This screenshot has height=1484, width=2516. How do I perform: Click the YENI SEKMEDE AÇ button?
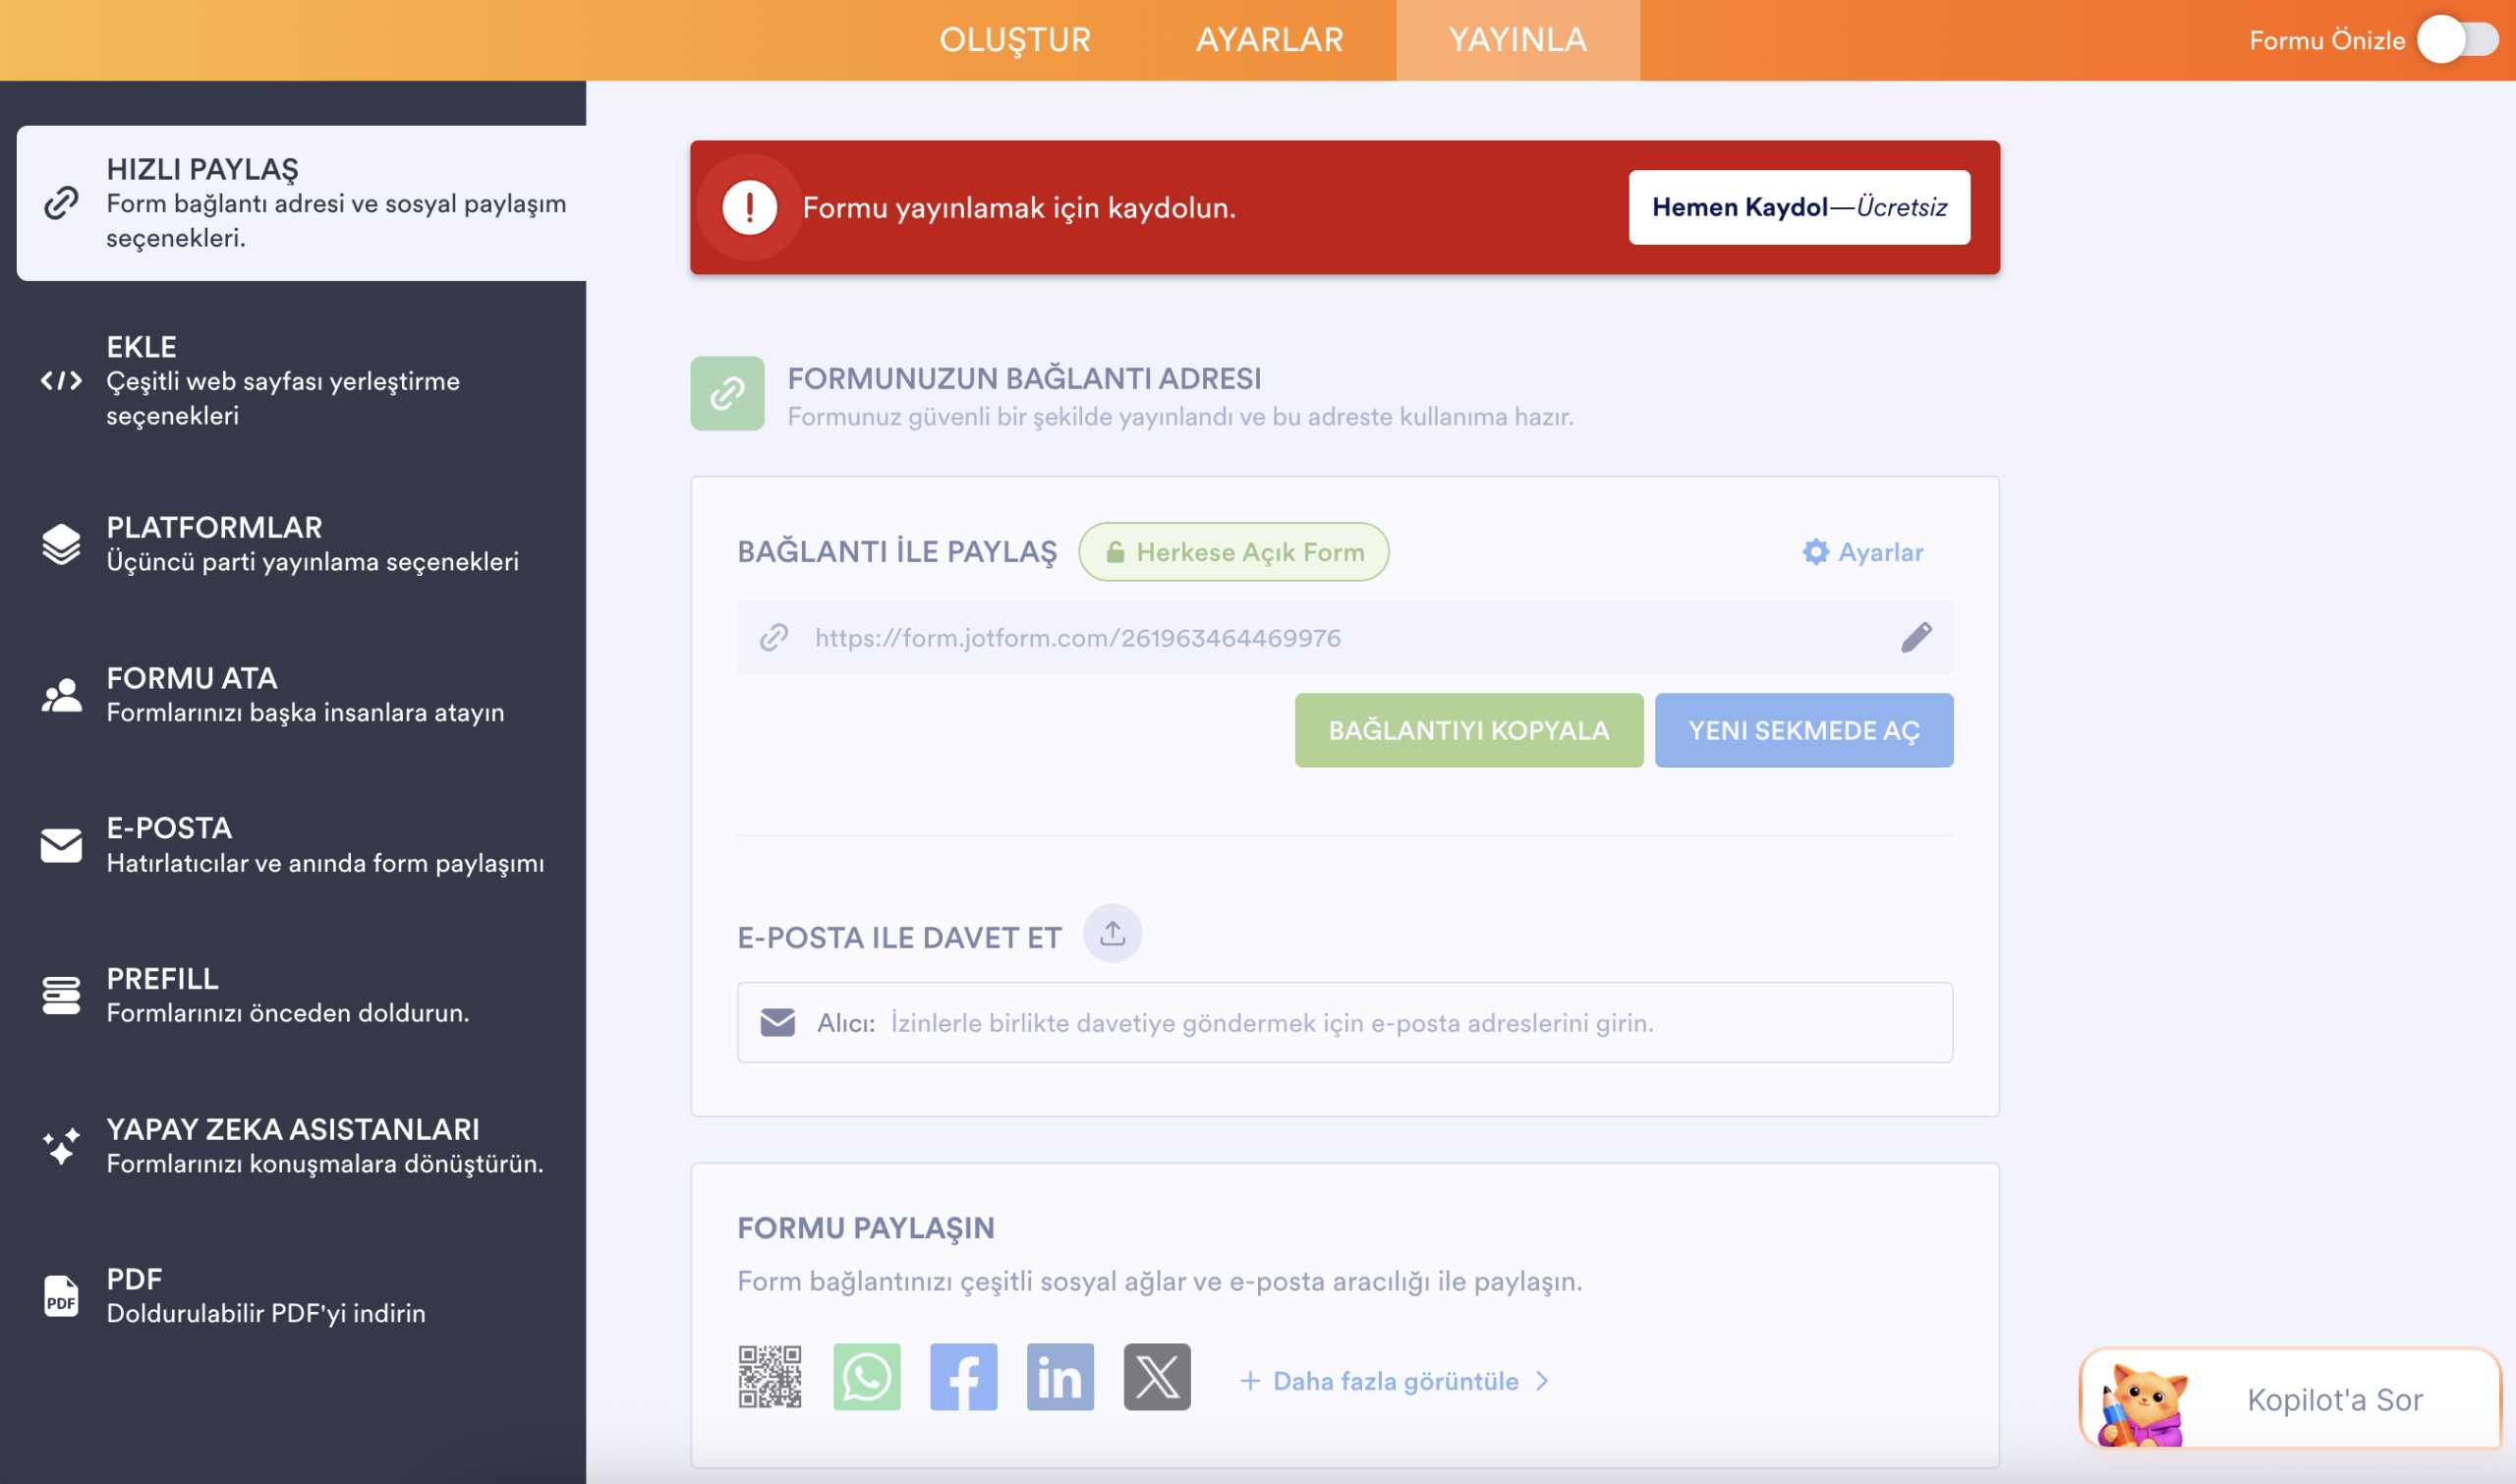pyautogui.click(x=1803, y=730)
